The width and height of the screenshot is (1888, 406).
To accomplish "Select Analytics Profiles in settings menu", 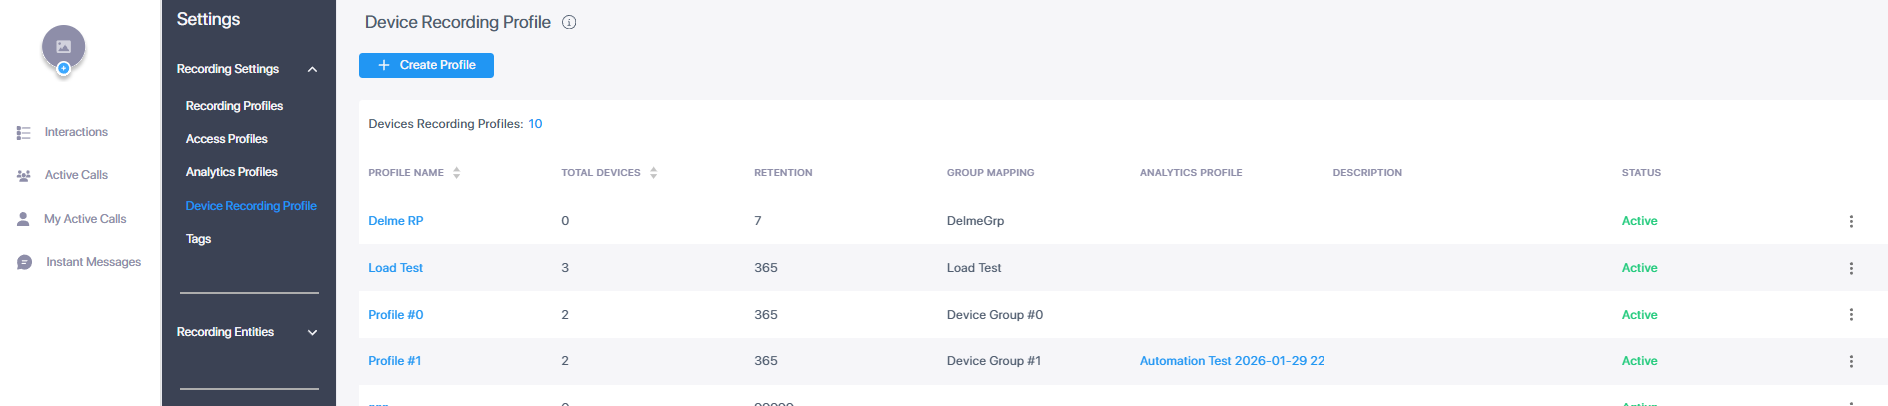I will pos(231,172).
